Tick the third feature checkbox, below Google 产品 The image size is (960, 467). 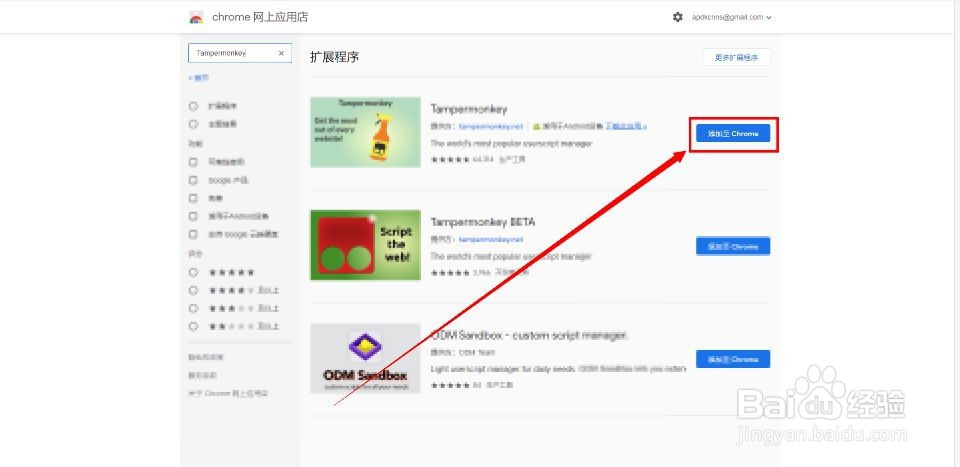pyautogui.click(x=193, y=198)
